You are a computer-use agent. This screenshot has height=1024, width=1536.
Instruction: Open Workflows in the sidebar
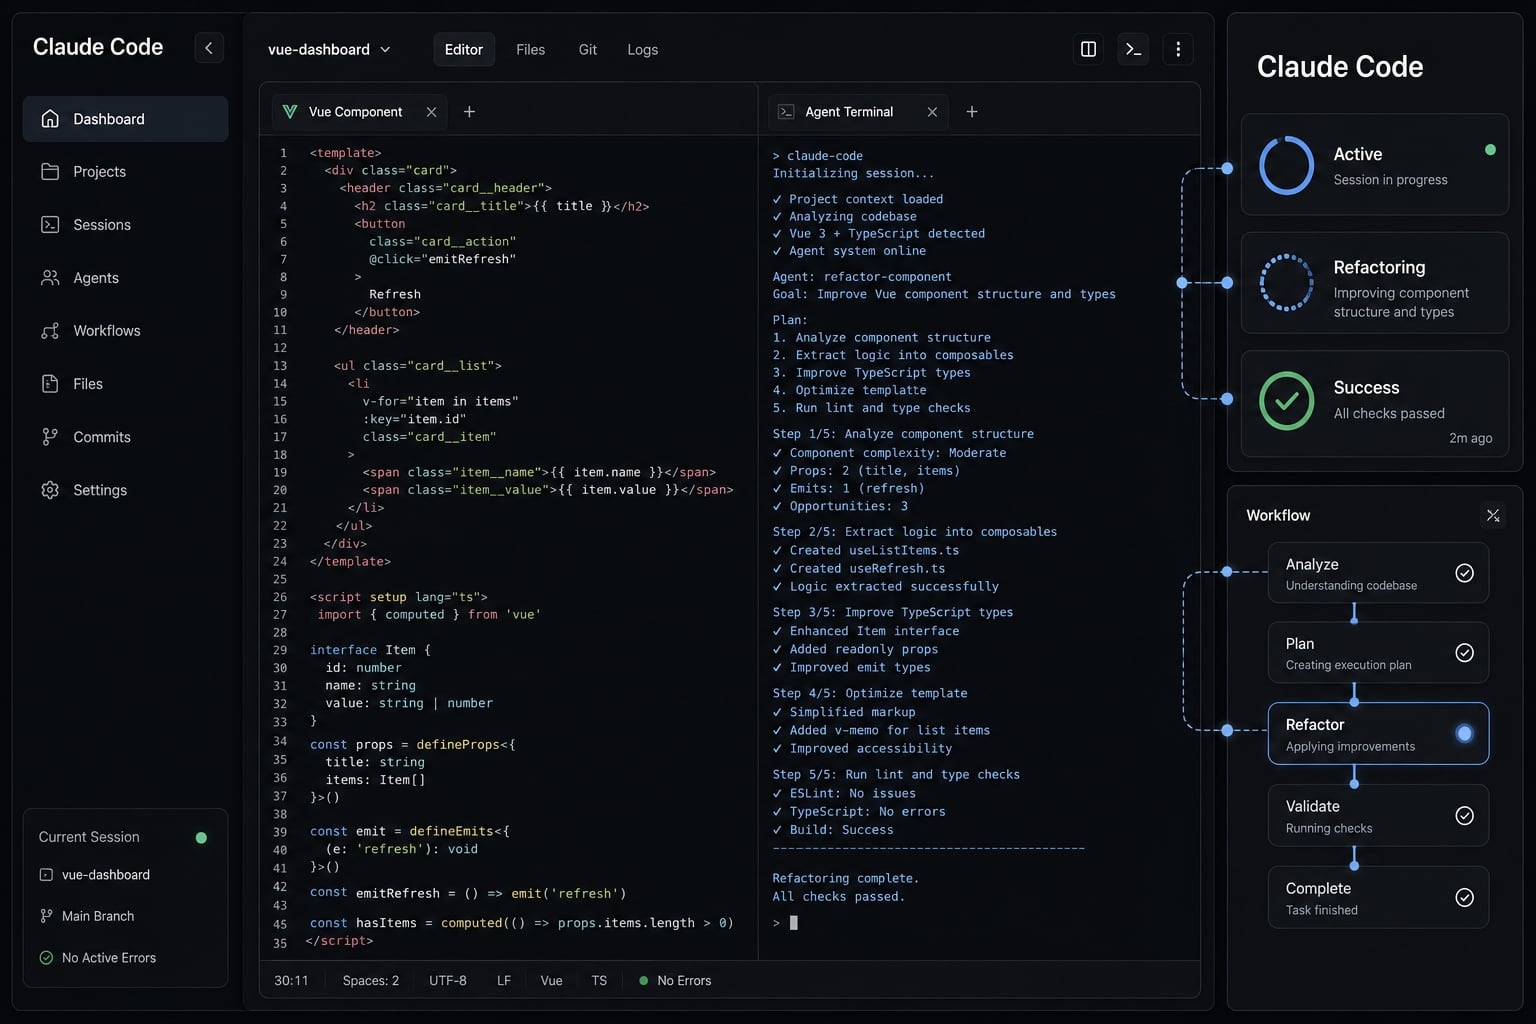click(x=125, y=331)
